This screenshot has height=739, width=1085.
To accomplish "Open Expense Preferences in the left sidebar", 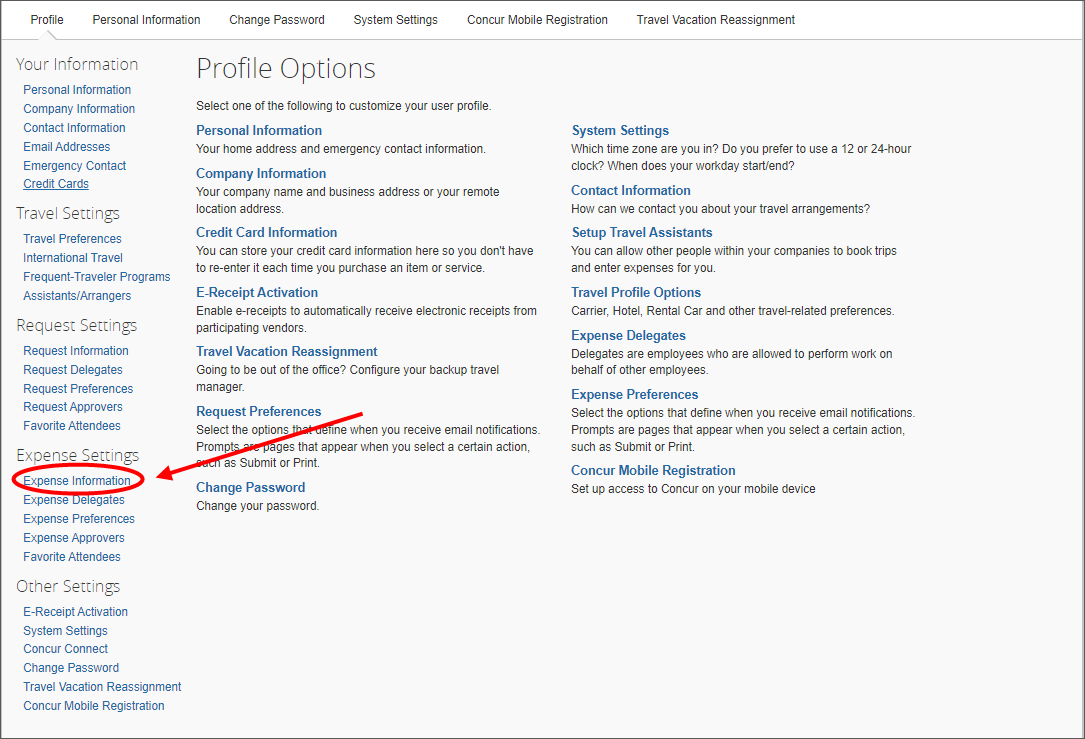I will (79, 519).
